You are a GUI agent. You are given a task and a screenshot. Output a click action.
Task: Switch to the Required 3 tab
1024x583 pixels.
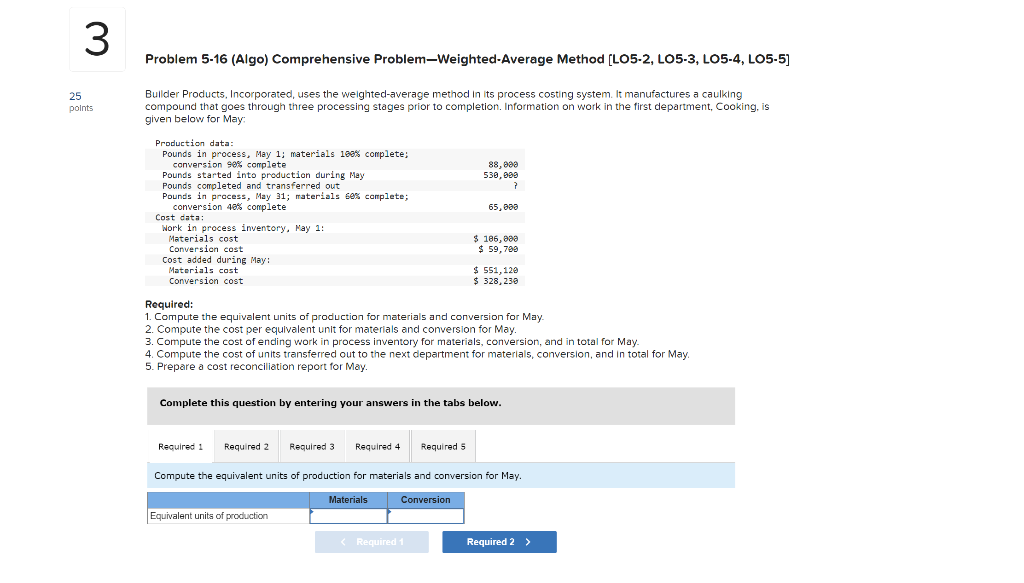tap(312, 446)
